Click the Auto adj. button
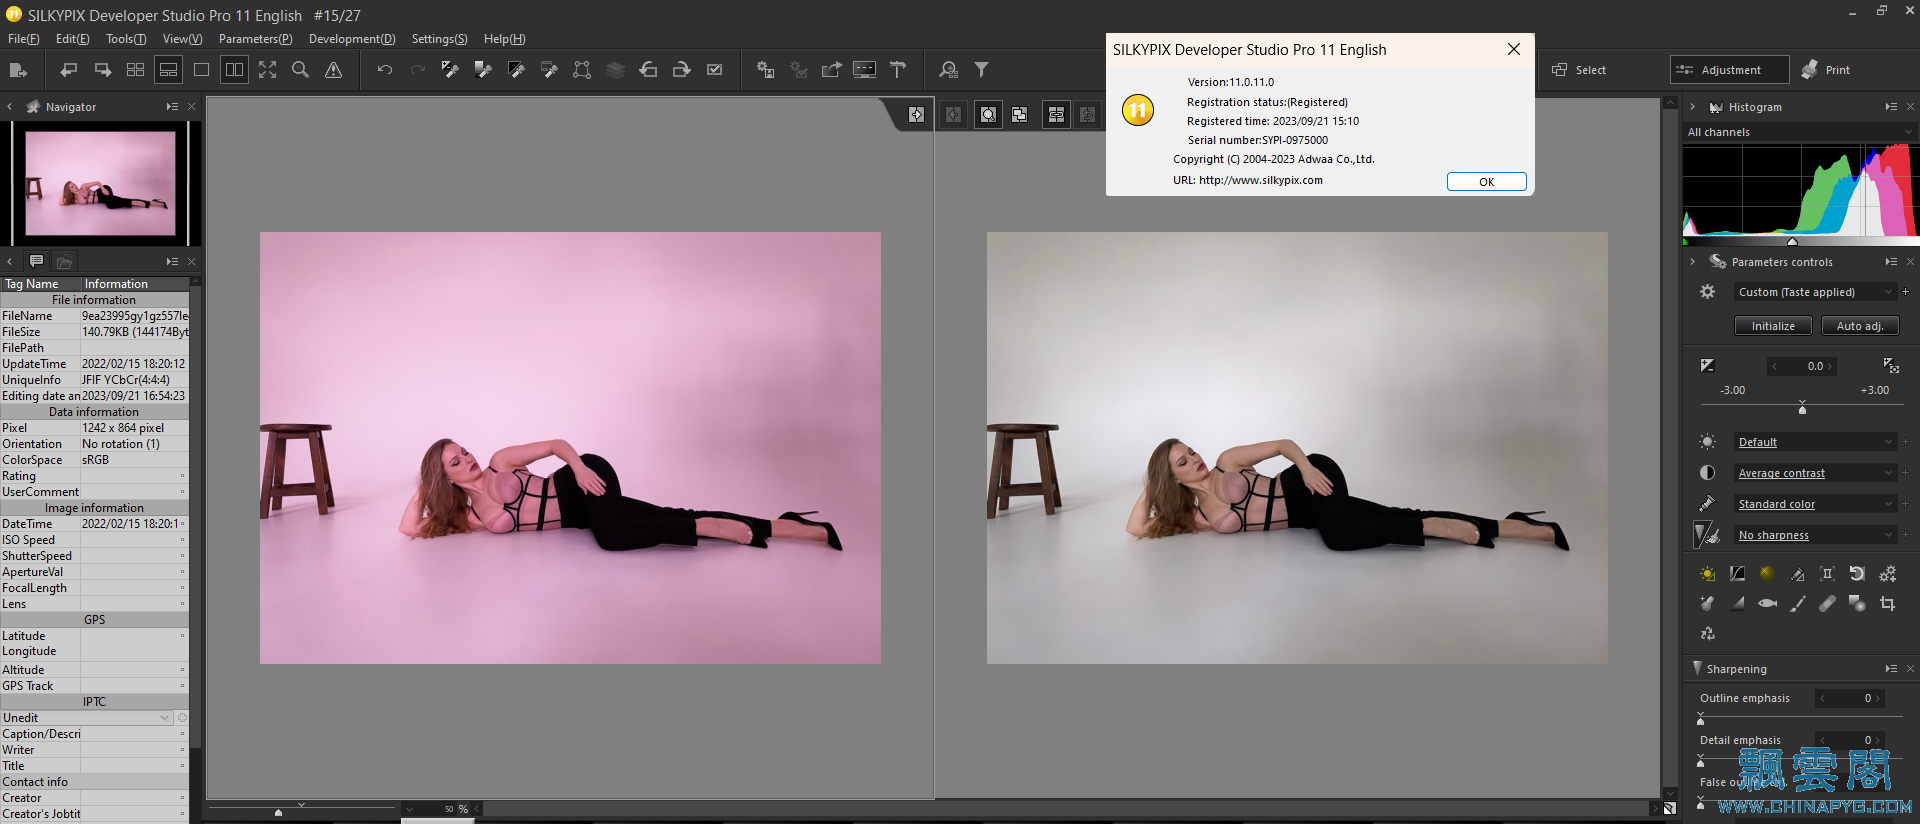Image resolution: width=1920 pixels, height=824 pixels. pos(1860,326)
